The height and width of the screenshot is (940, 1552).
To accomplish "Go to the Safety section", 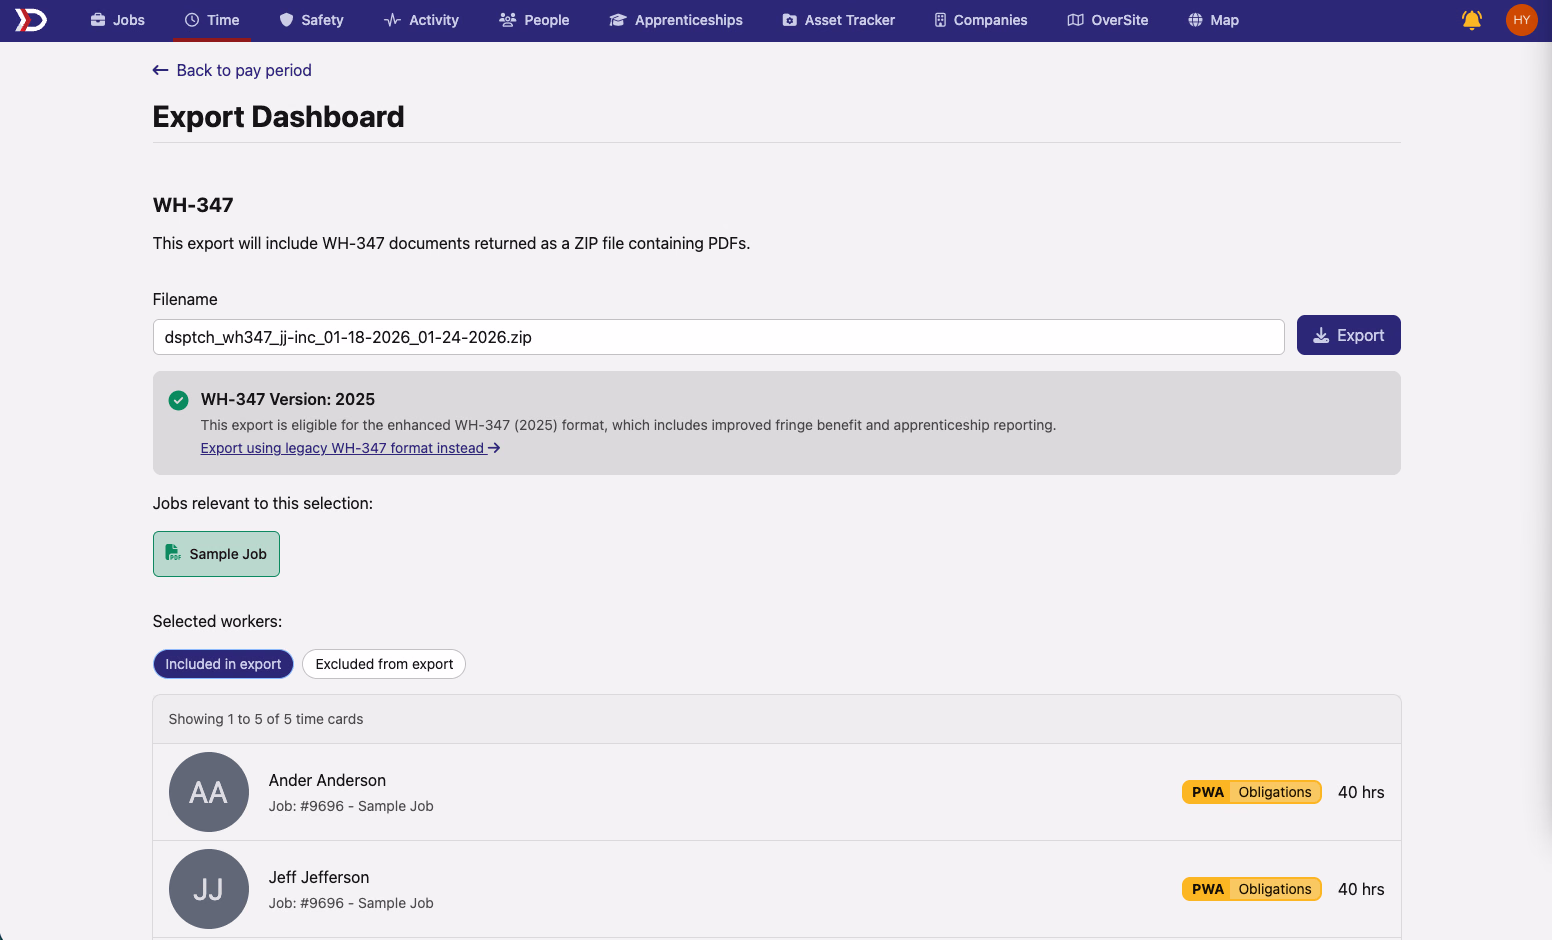I will coord(311,20).
